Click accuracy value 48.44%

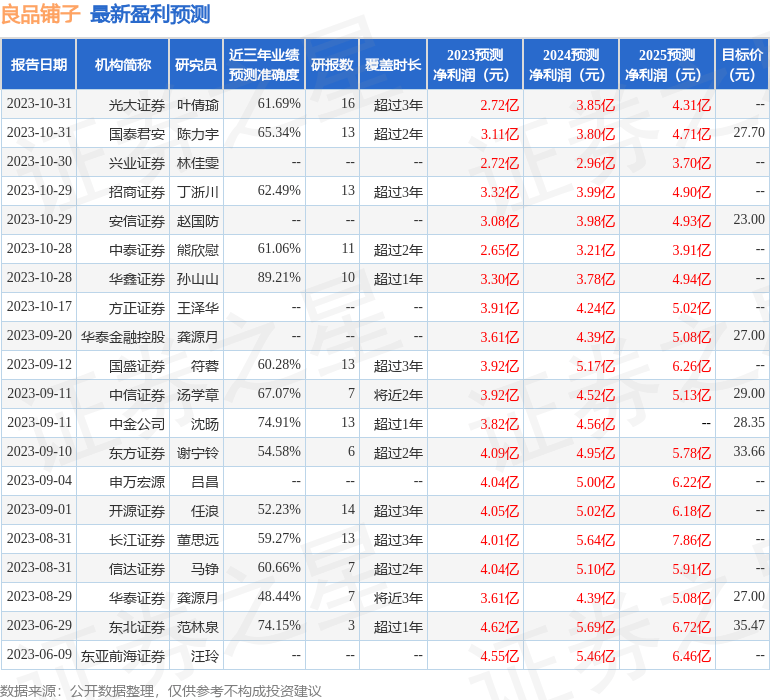pyautogui.click(x=279, y=596)
